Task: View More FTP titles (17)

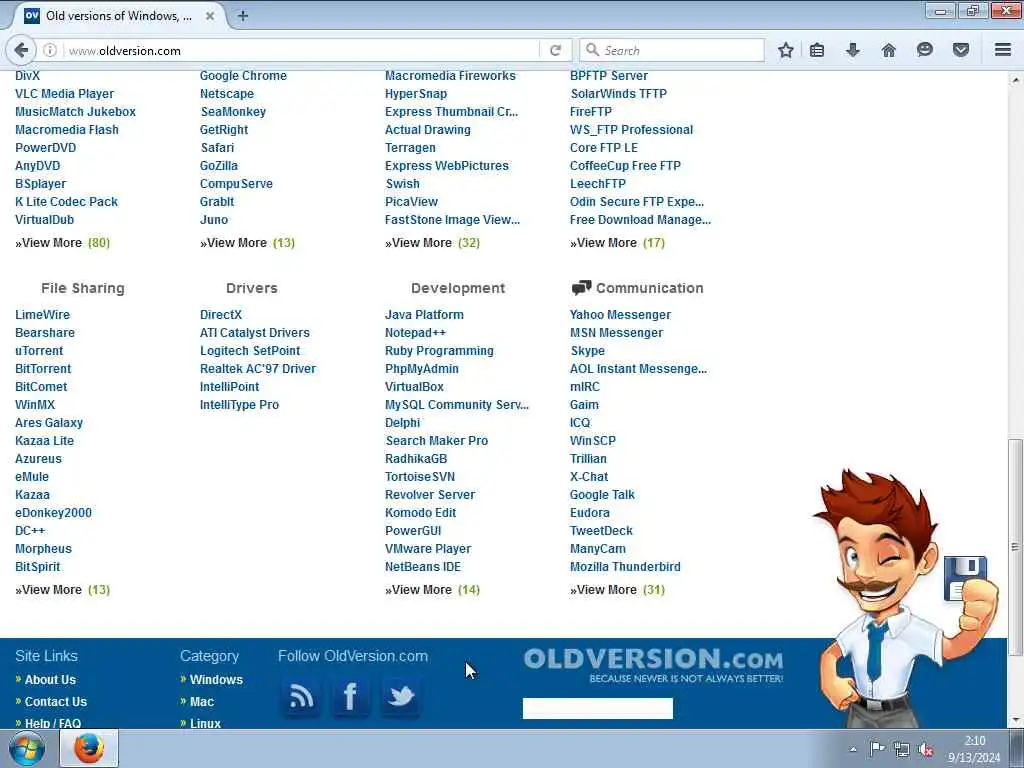Action: tap(617, 243)
